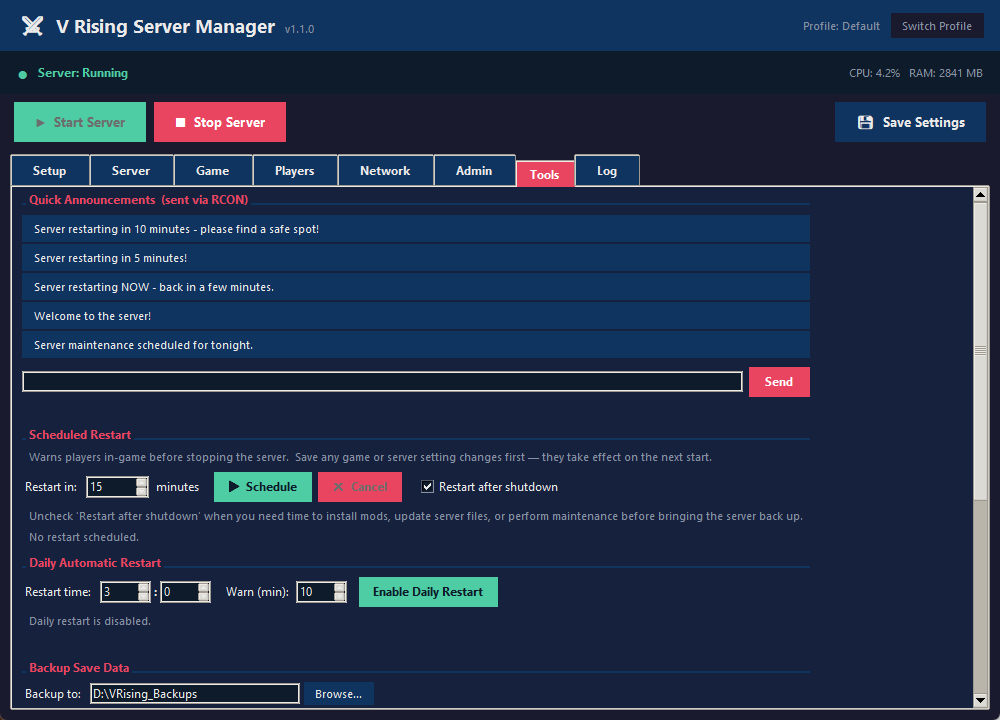1000x720 pixels.
Task: Click the restart hour field showing 3
Action: pos(120,592)
